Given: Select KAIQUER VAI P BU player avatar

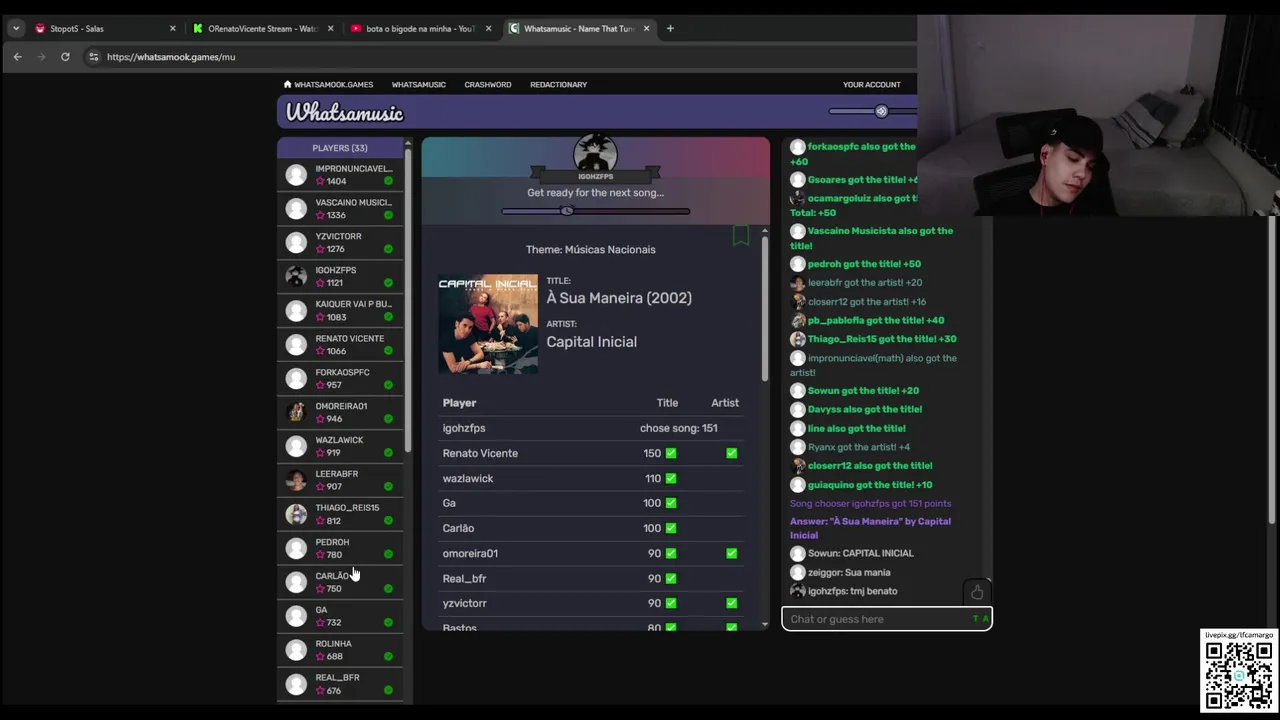Looking at the screenshot, I should [x=296, y=310].
